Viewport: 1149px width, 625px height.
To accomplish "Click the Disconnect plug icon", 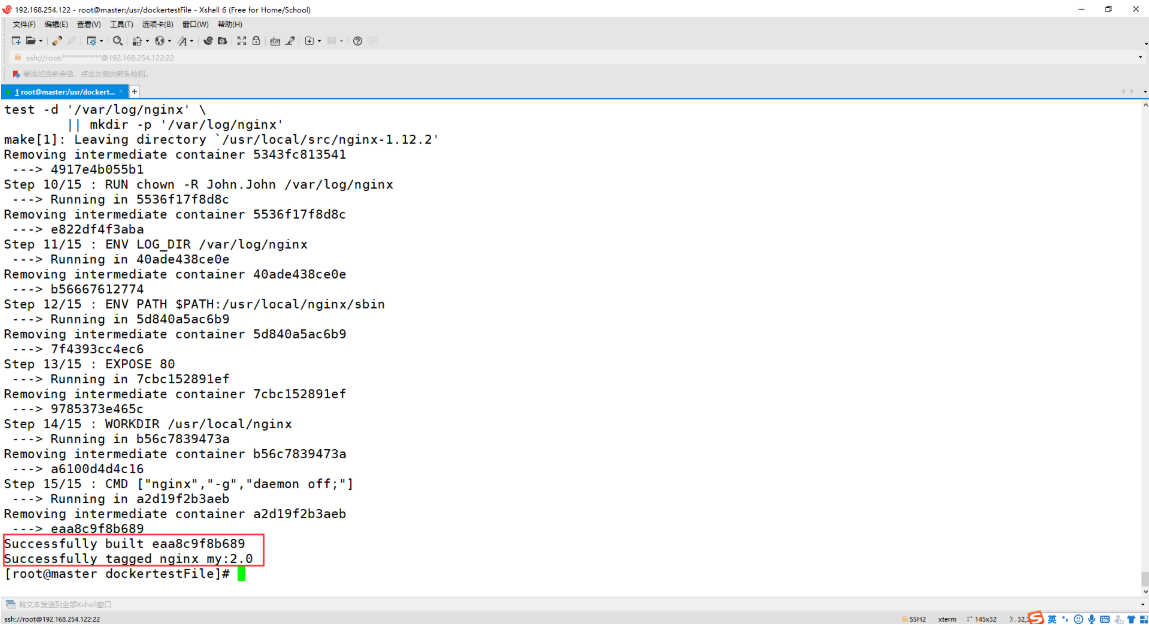I will [x=56, y=41].
